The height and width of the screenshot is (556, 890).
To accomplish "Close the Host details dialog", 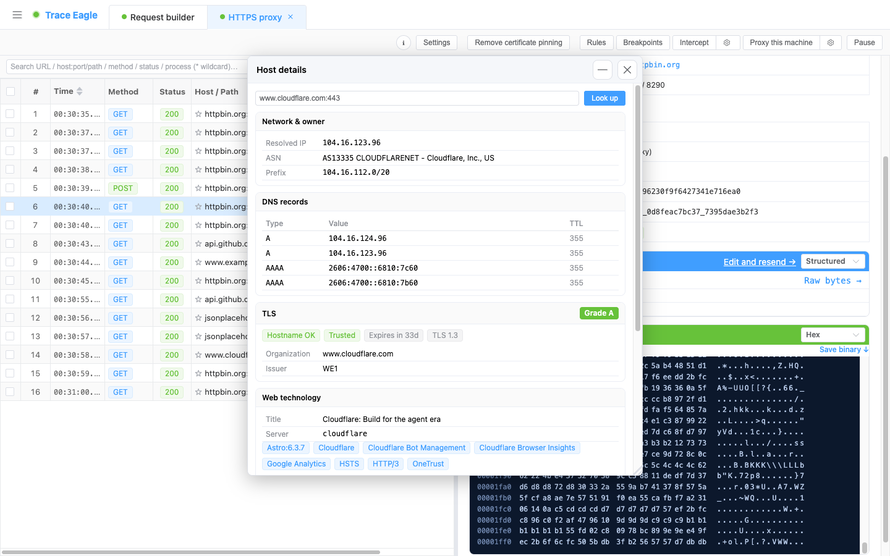I will [627, 70].
